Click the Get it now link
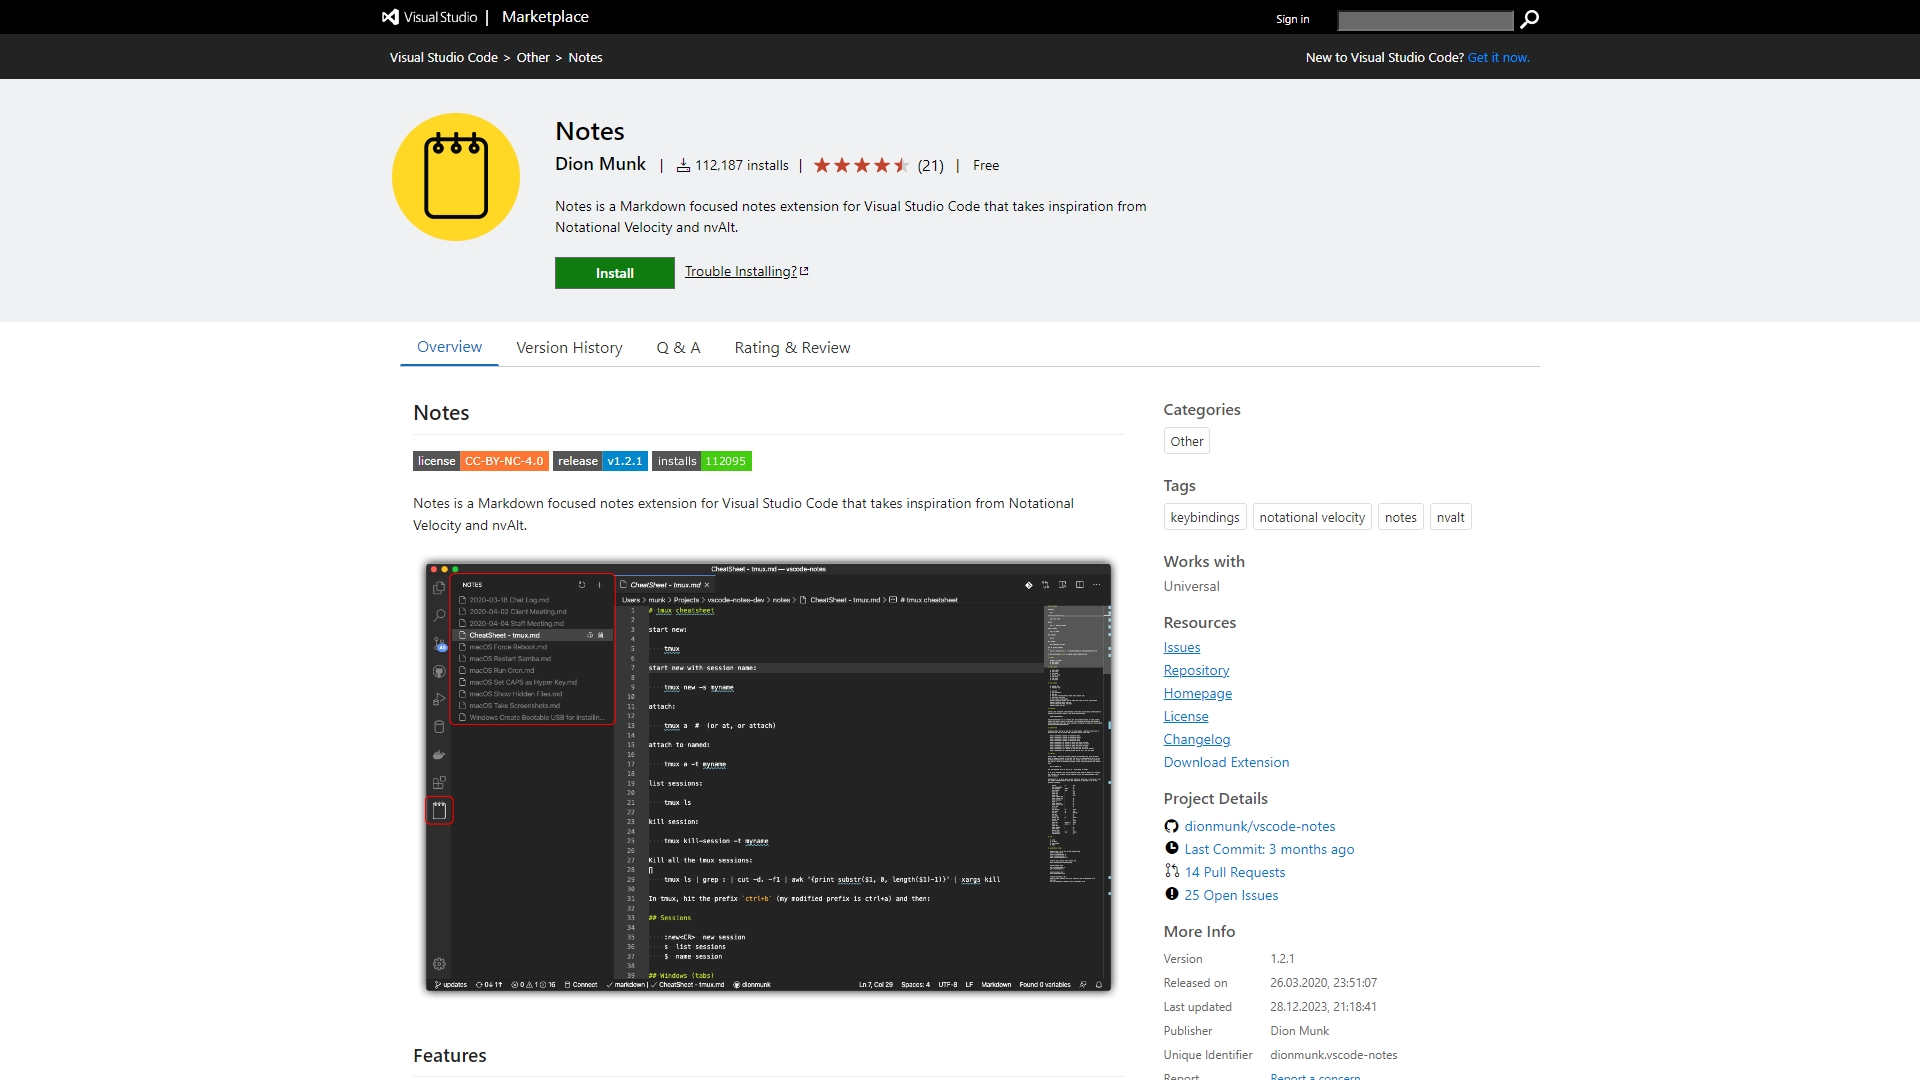The image size is (1920, 1080). click(x=1498, y=58)
